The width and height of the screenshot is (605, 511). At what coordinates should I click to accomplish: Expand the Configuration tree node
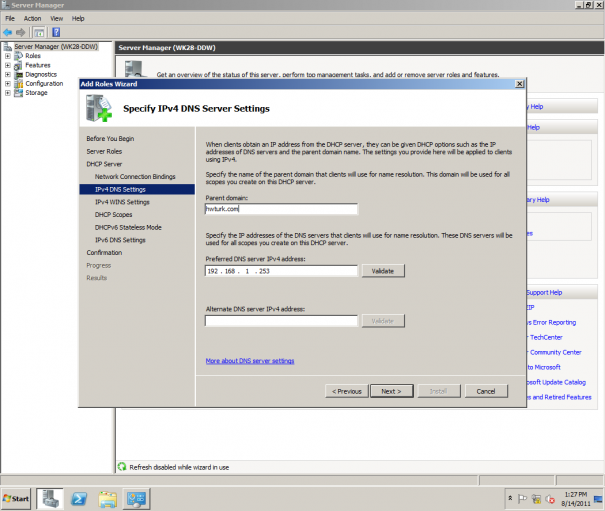pyautogui.click(x=7, y=84)
